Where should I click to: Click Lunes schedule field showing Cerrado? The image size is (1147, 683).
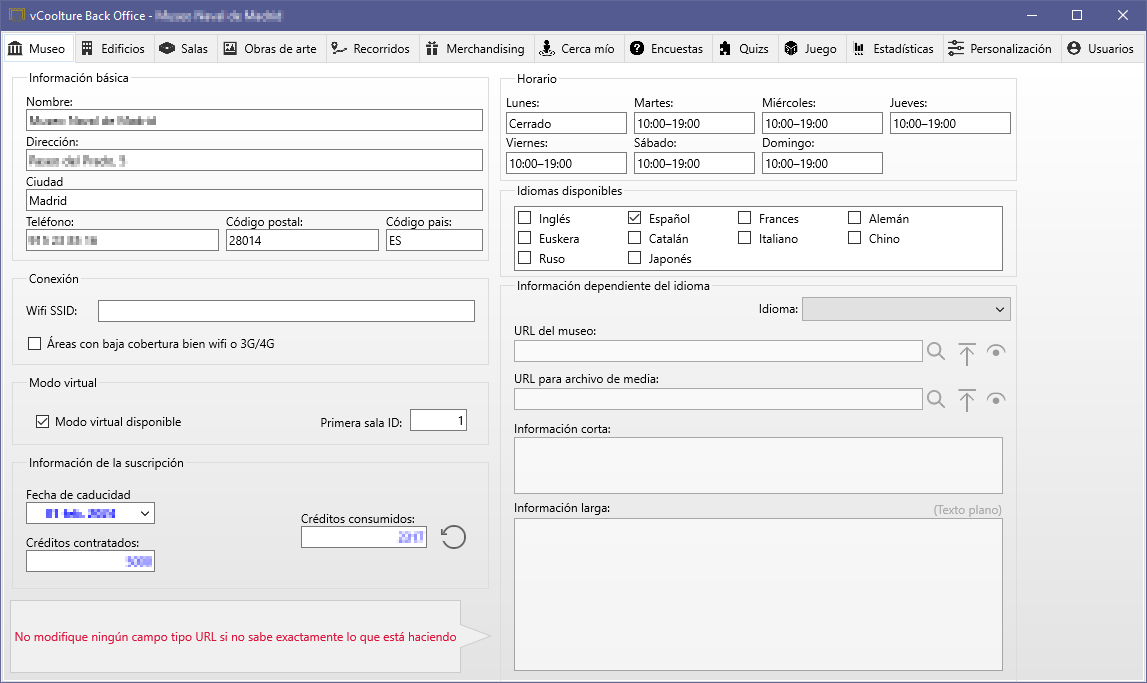click(566, 123)
